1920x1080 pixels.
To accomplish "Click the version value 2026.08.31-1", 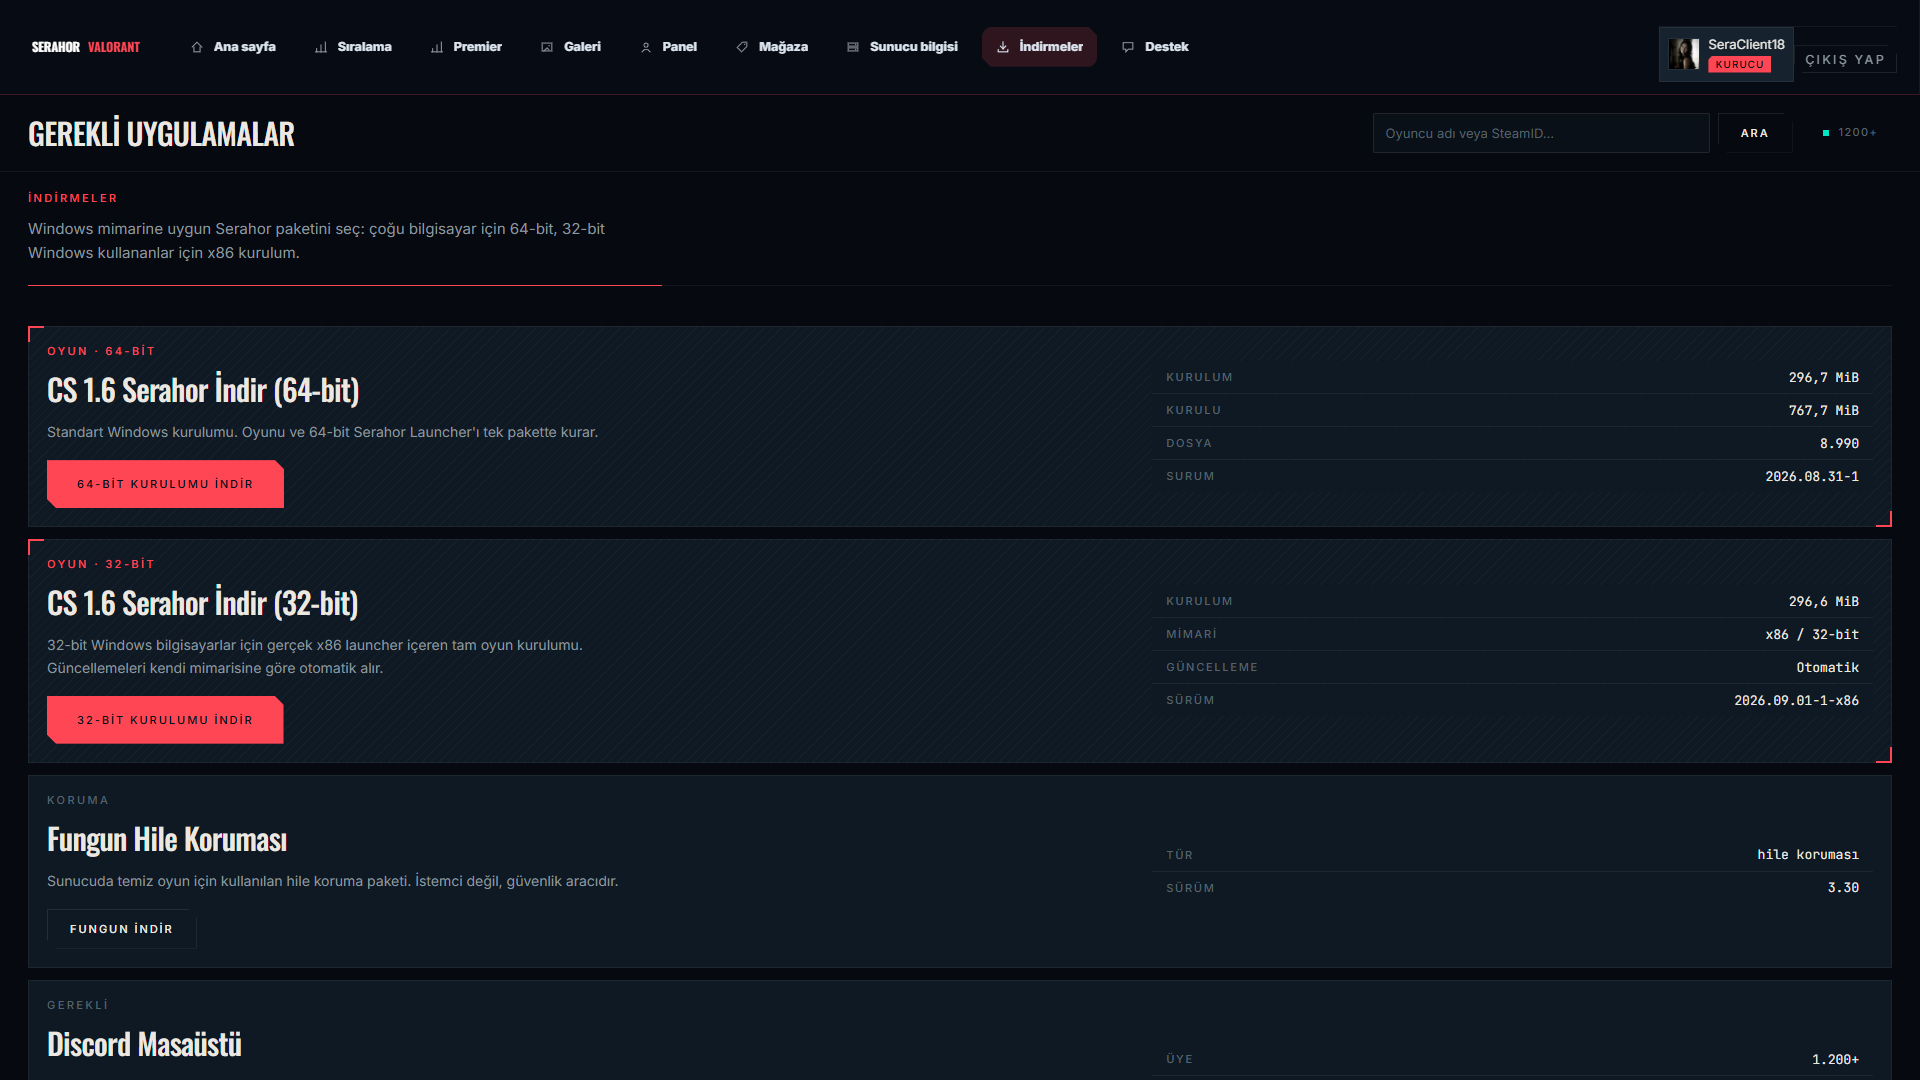I will coord(1811,477).
